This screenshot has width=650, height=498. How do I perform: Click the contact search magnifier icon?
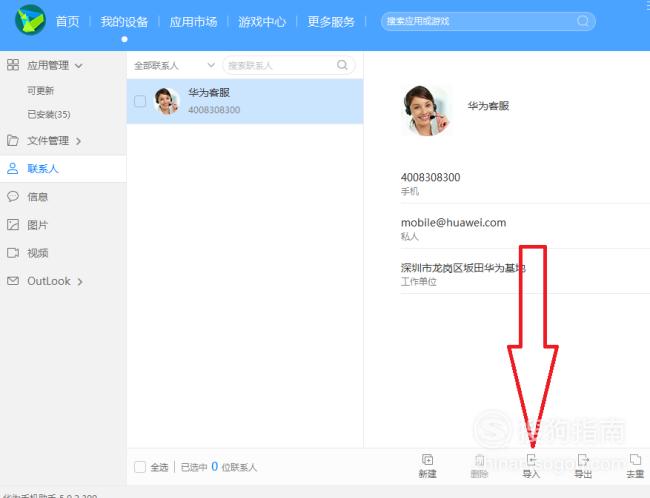pos(342,65)
